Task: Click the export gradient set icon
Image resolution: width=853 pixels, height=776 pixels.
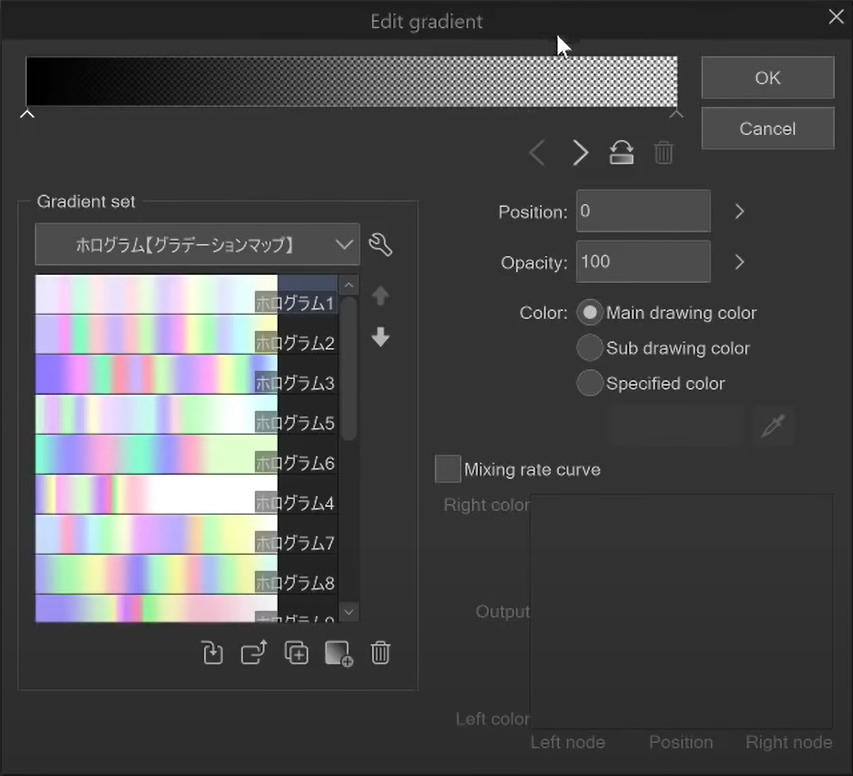Action: tap(254, 653)
